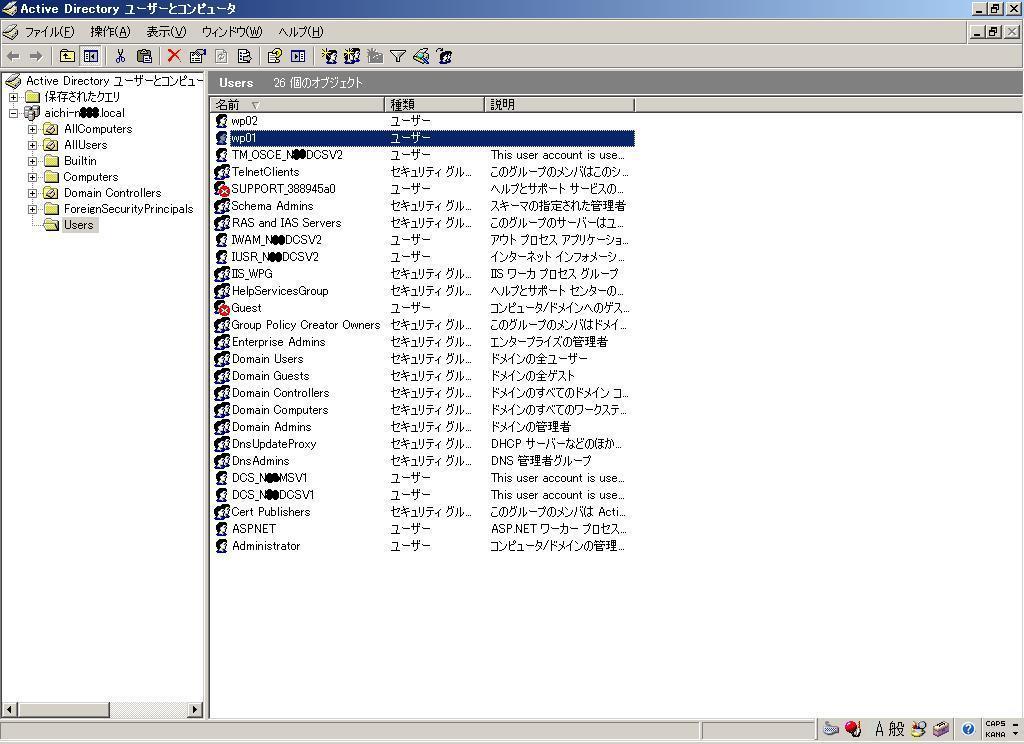Cut the selection with the scissors icon
Image resolution: width=1024 pixels, height=744 pixels.
(x=120, y=57)
